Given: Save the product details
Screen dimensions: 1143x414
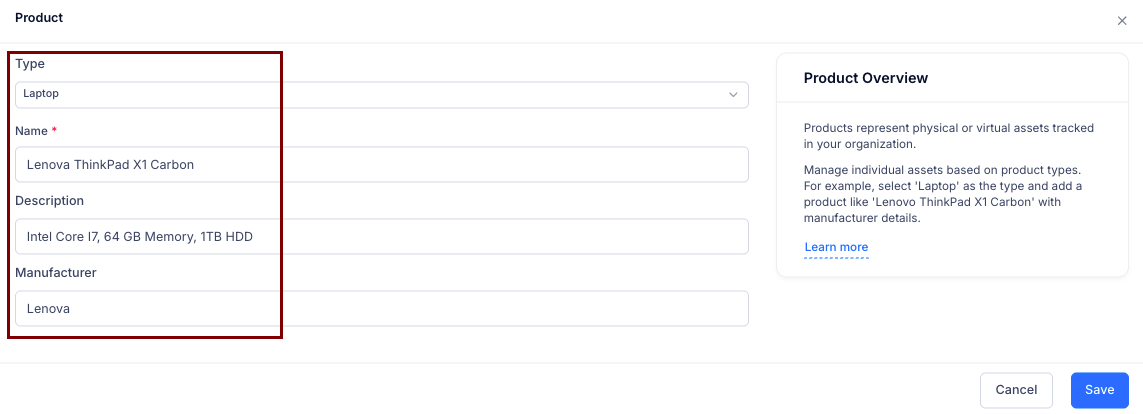Looking at the screenshot, I should click(1099, 390).
